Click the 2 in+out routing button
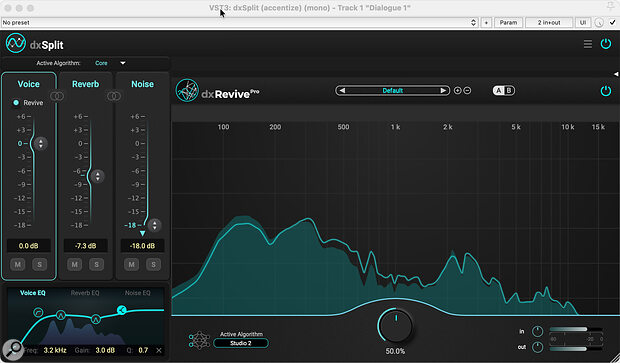Viewport: 620px width, 363px height. pos(549,23)
